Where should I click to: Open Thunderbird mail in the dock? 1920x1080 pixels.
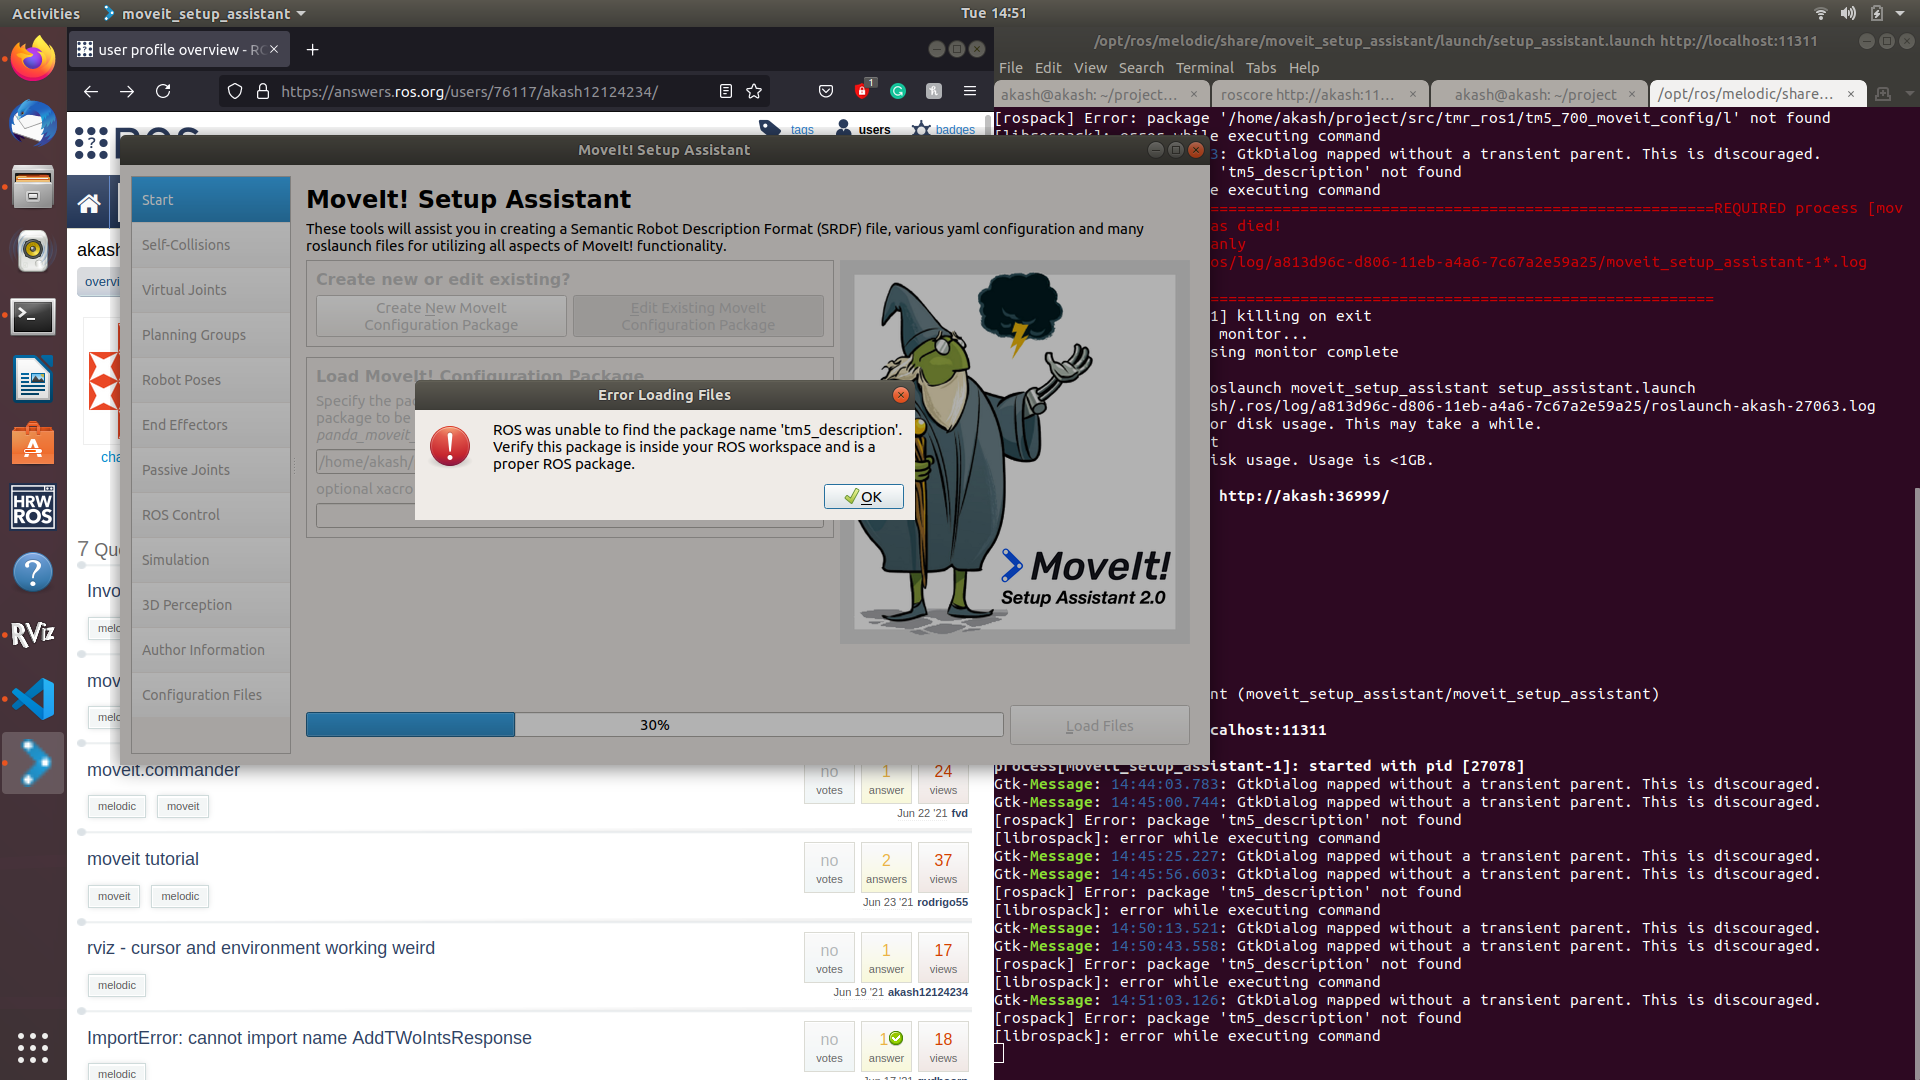pos(33,123)
